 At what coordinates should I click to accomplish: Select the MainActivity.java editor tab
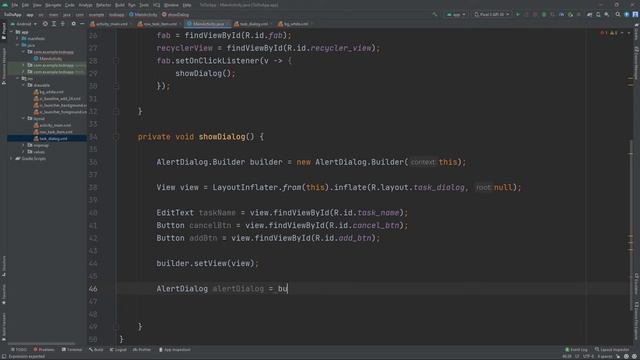coord(207,24)
